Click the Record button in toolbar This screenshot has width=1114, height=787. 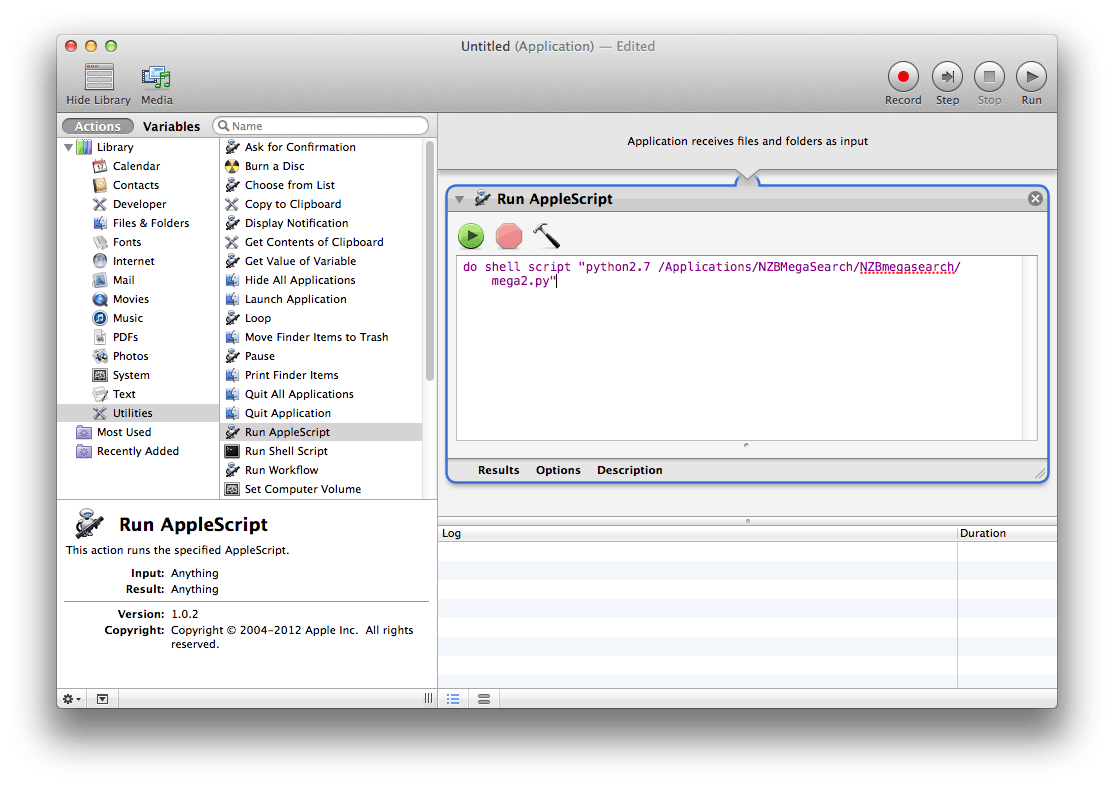click(903, 77)
